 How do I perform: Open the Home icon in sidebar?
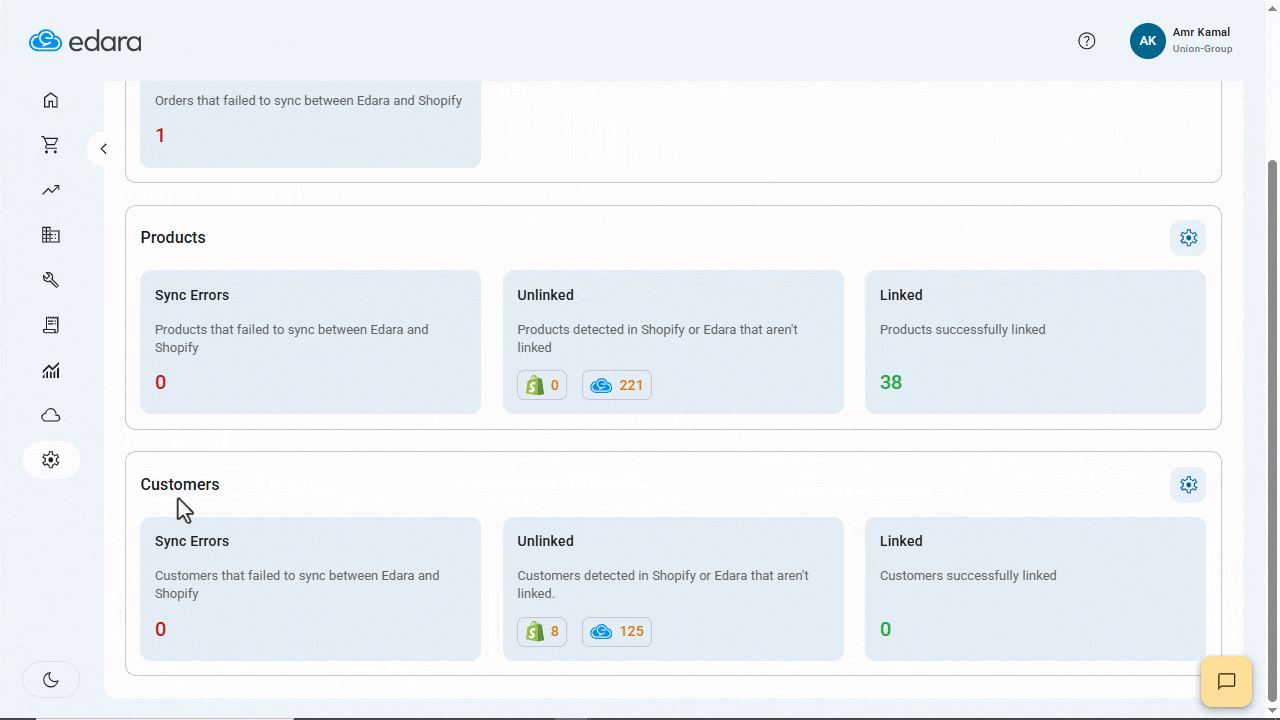pyautogui.click(x=51, y=100)
